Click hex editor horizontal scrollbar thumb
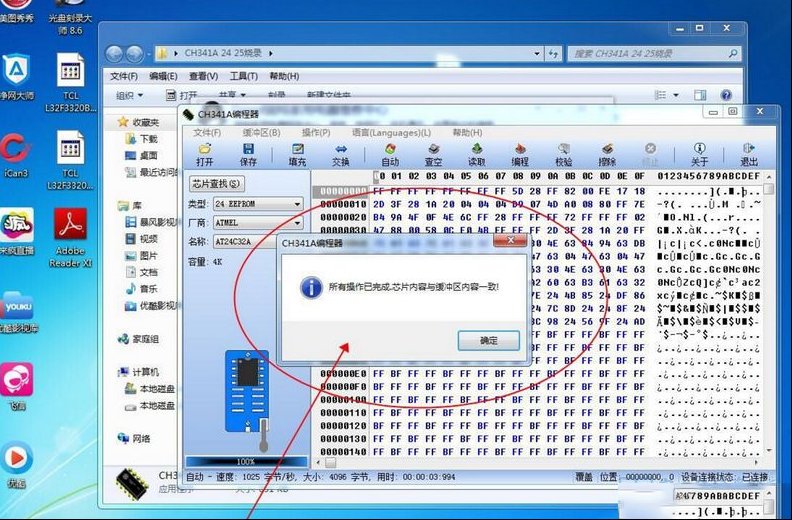The image size is (792, 520). 330,462
